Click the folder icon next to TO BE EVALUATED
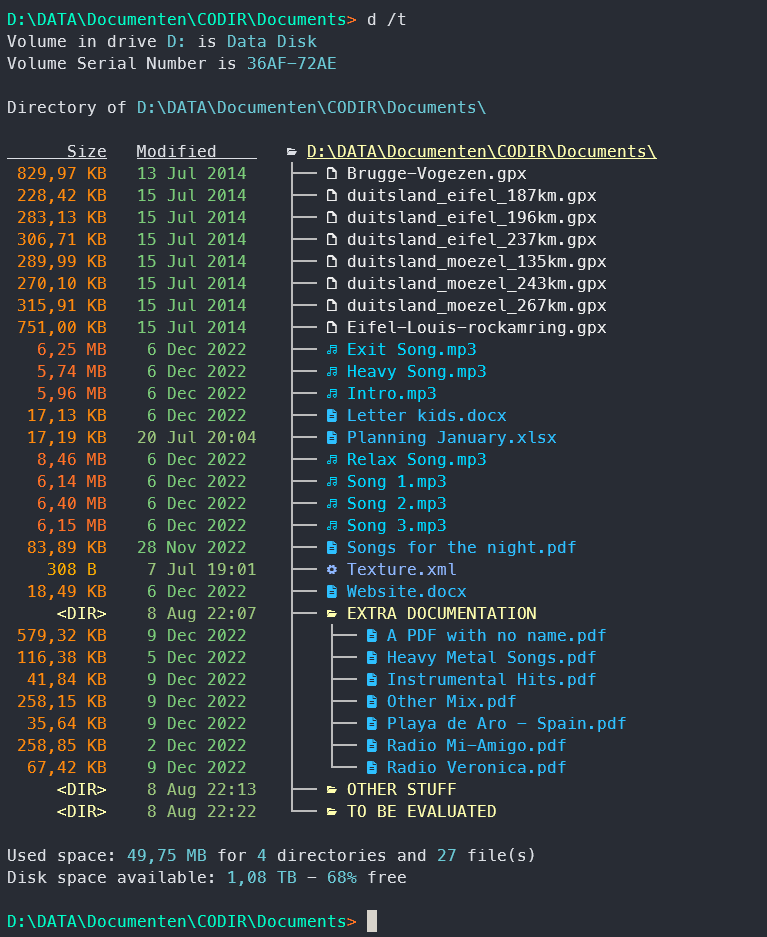767x937 pixels. pyautogui.click(x=332, y=812)
